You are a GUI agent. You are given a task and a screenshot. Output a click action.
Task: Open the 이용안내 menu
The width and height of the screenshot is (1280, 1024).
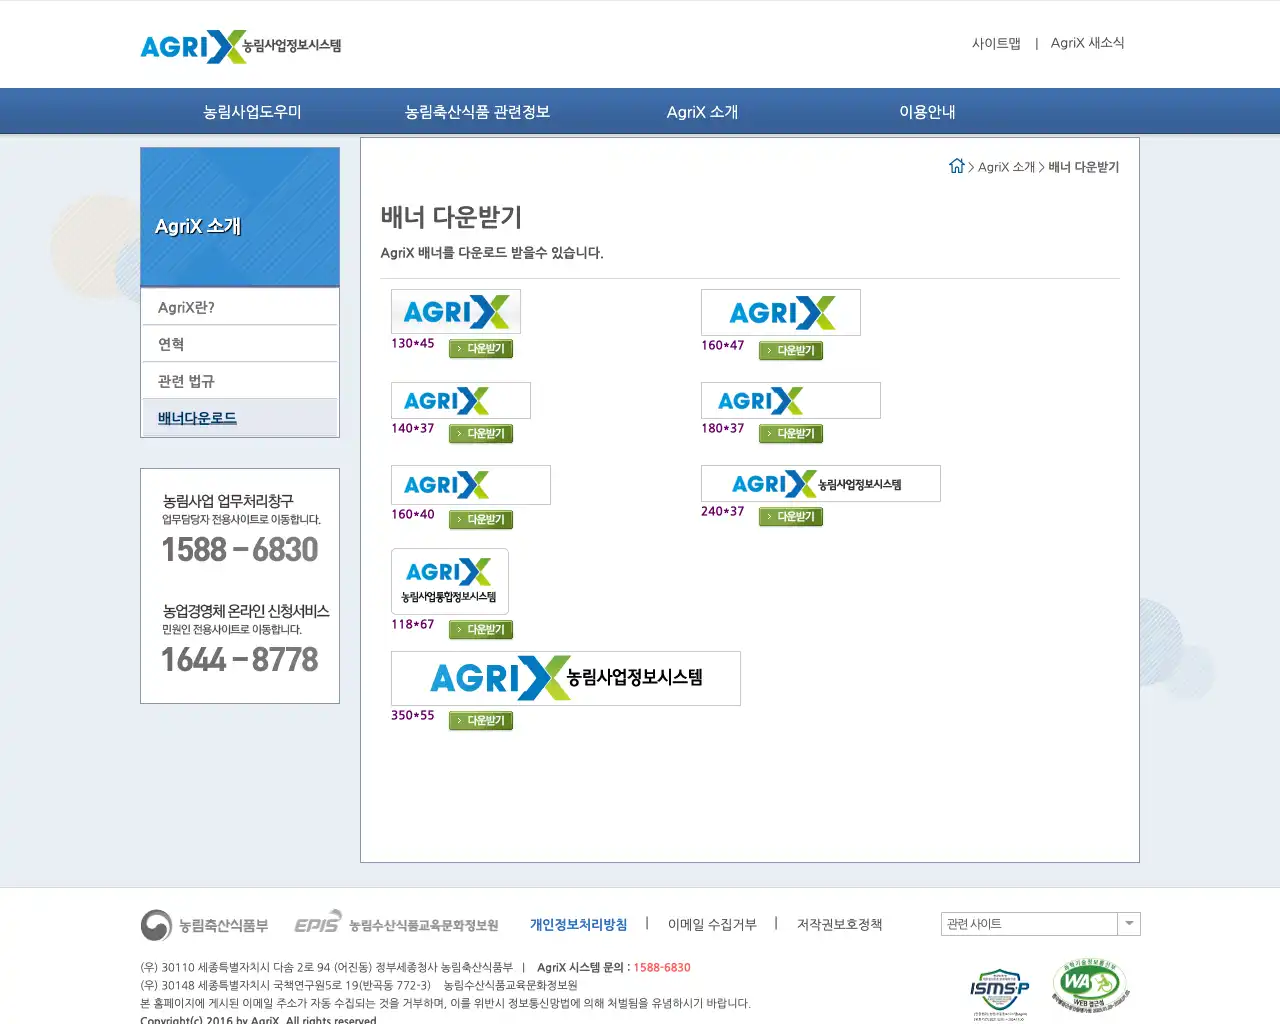[926, 111]
